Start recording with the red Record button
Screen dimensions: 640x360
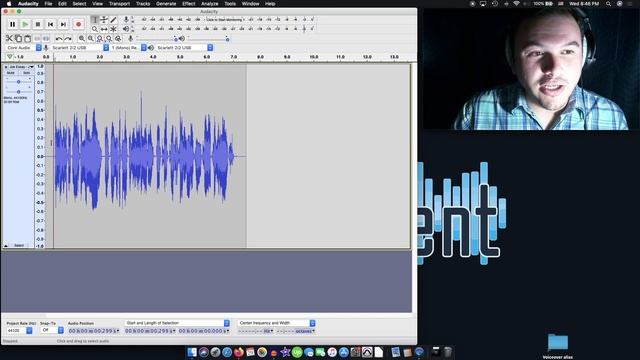78,24
